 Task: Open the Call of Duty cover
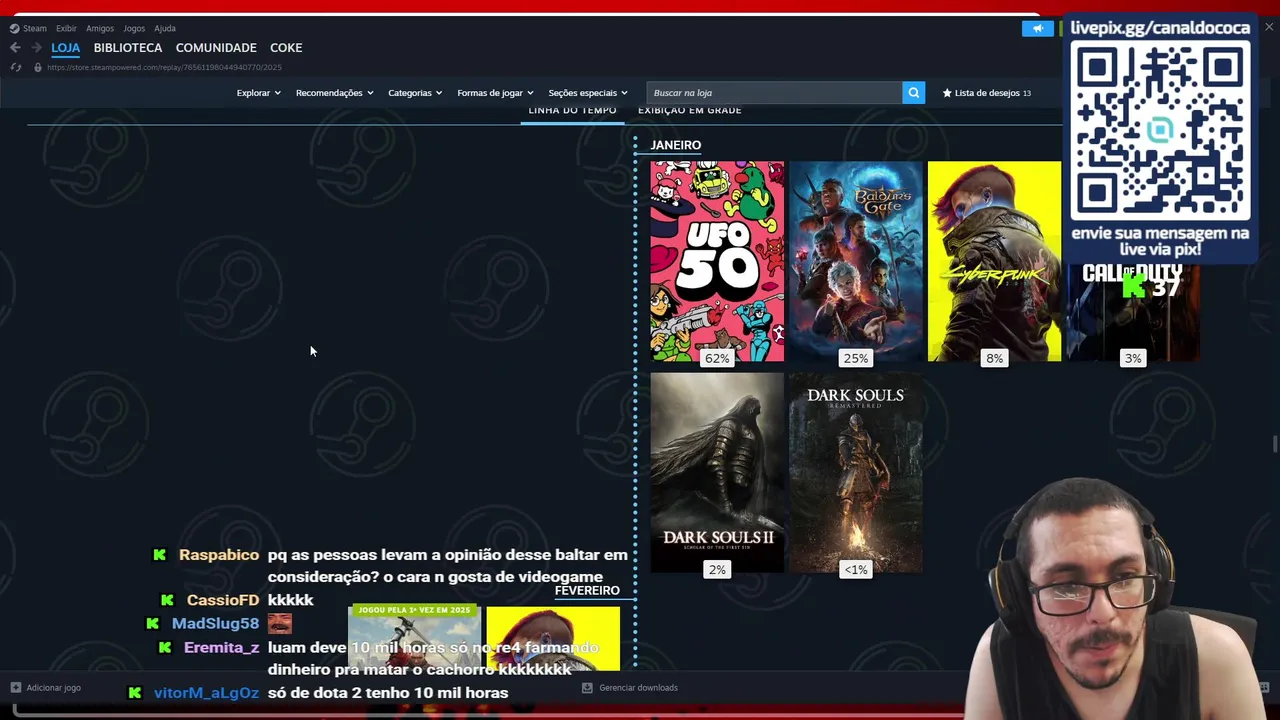click(1133, 312)
